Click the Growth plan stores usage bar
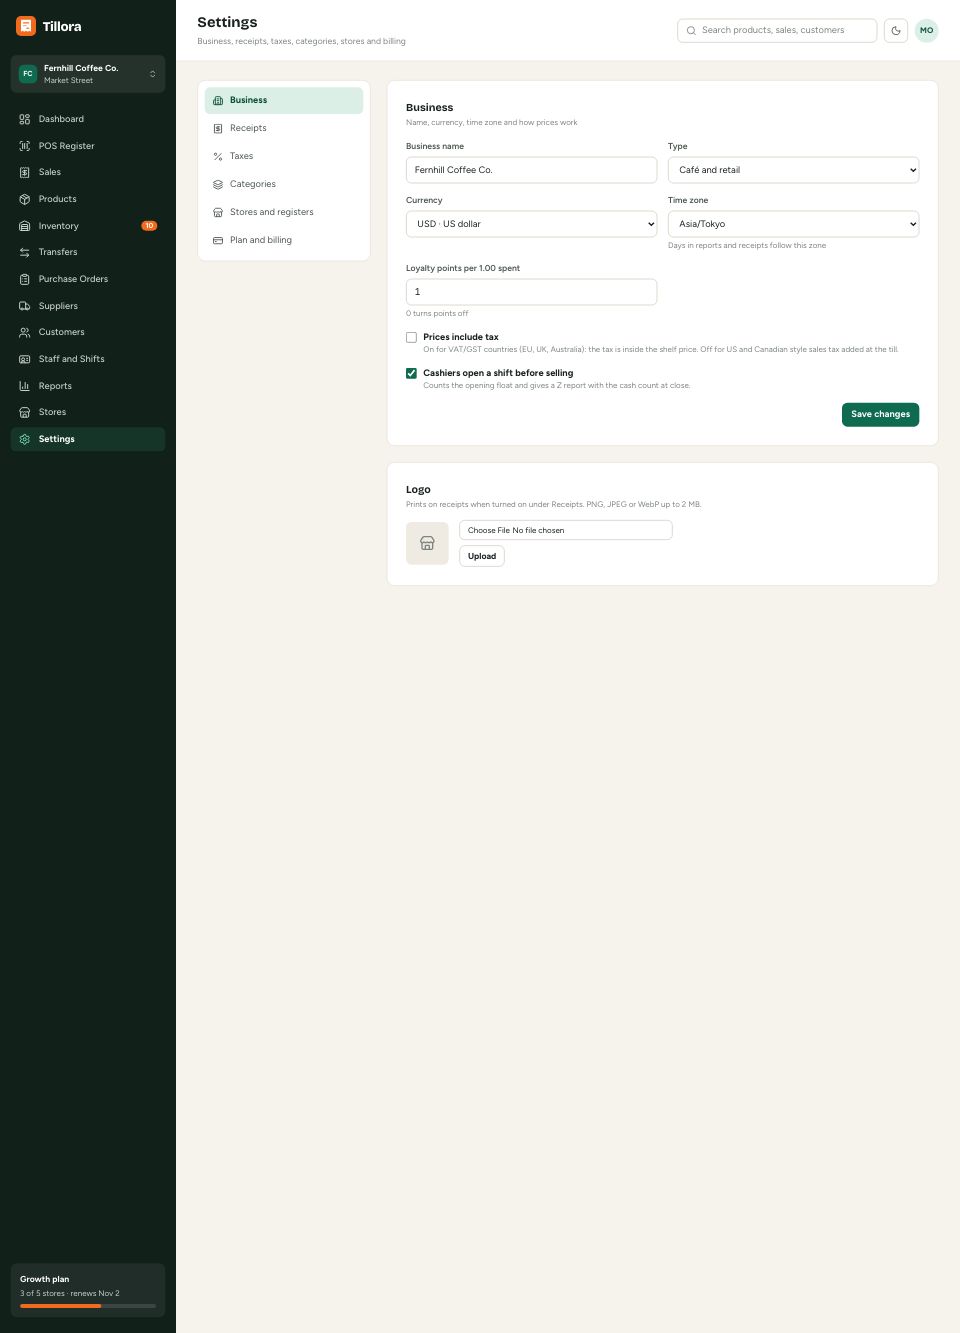960x1333 pixels. 88,1306
